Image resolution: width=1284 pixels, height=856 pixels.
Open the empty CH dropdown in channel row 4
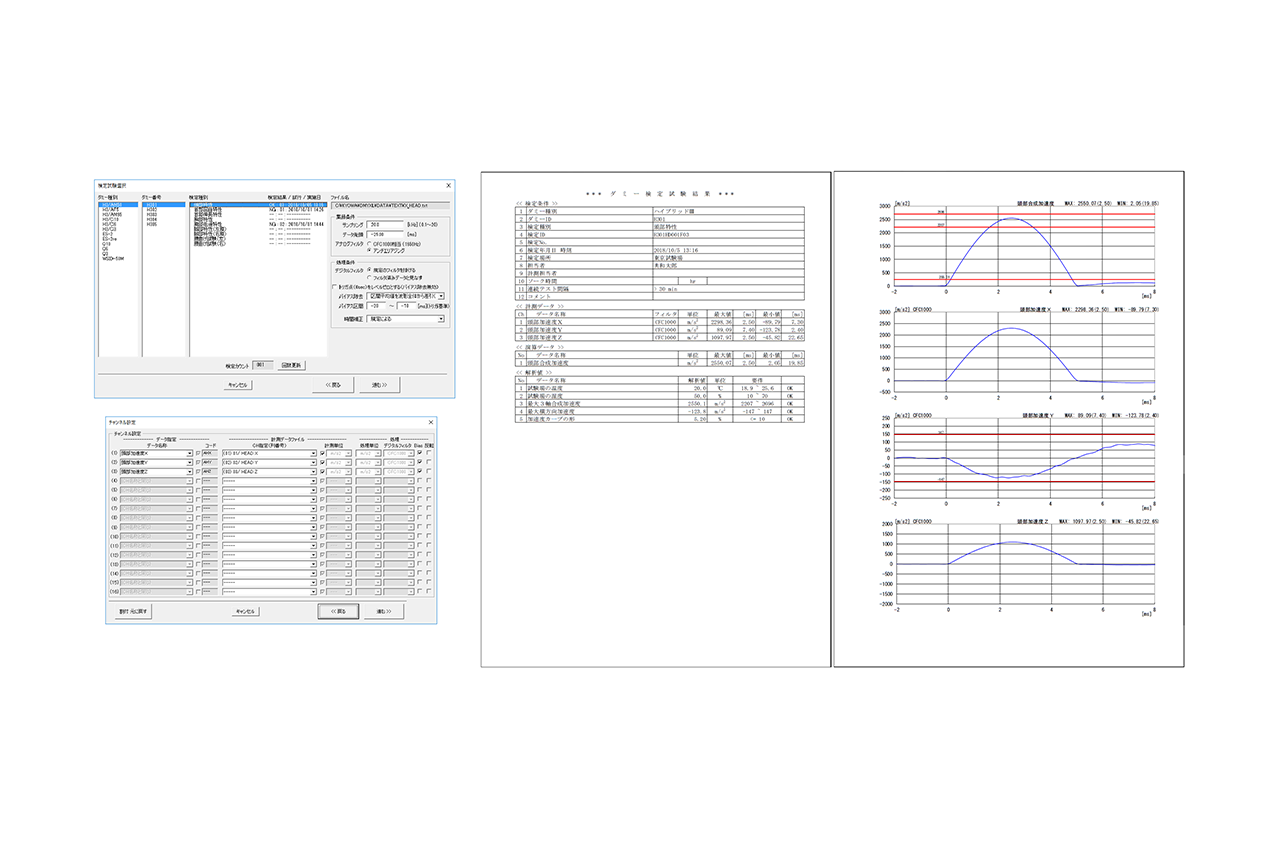click(269, 481)
